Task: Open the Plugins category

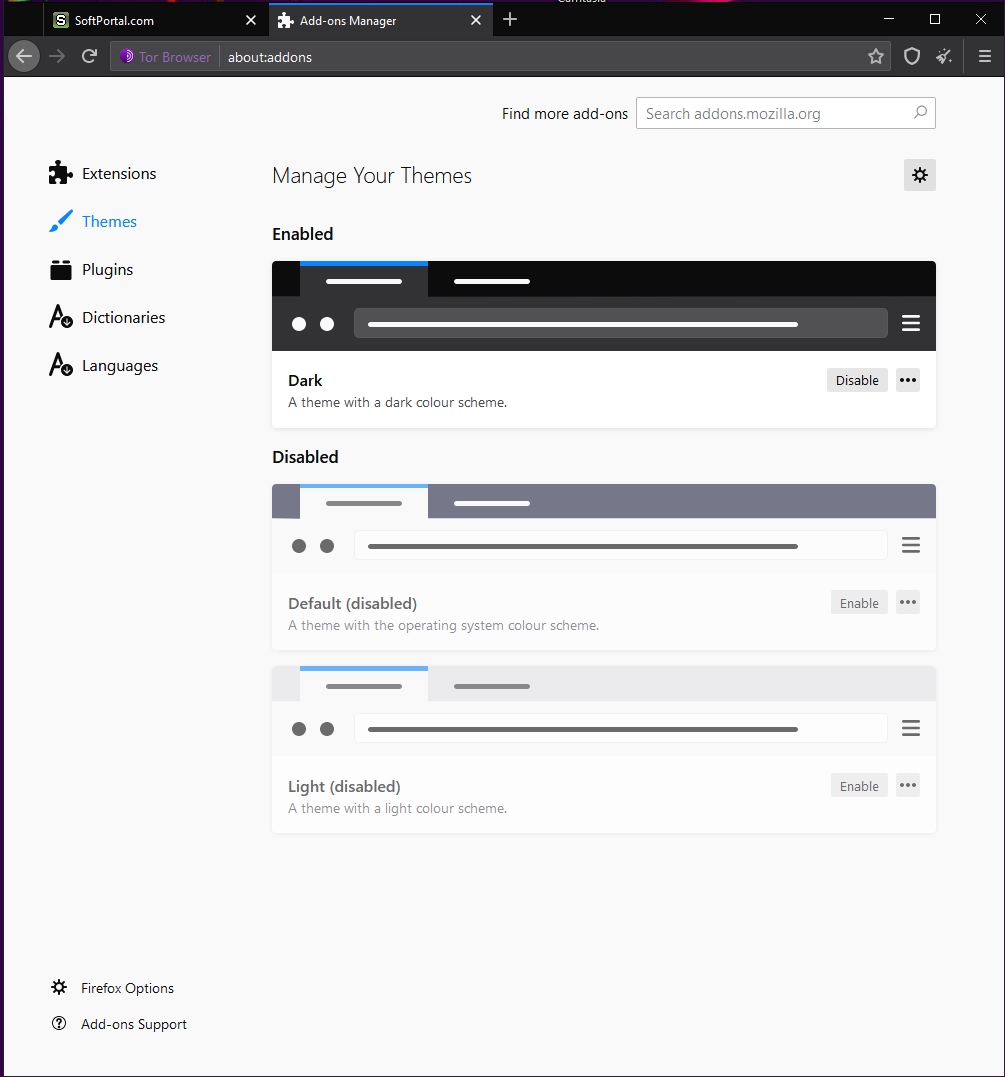Action: [x=91, y=269]
